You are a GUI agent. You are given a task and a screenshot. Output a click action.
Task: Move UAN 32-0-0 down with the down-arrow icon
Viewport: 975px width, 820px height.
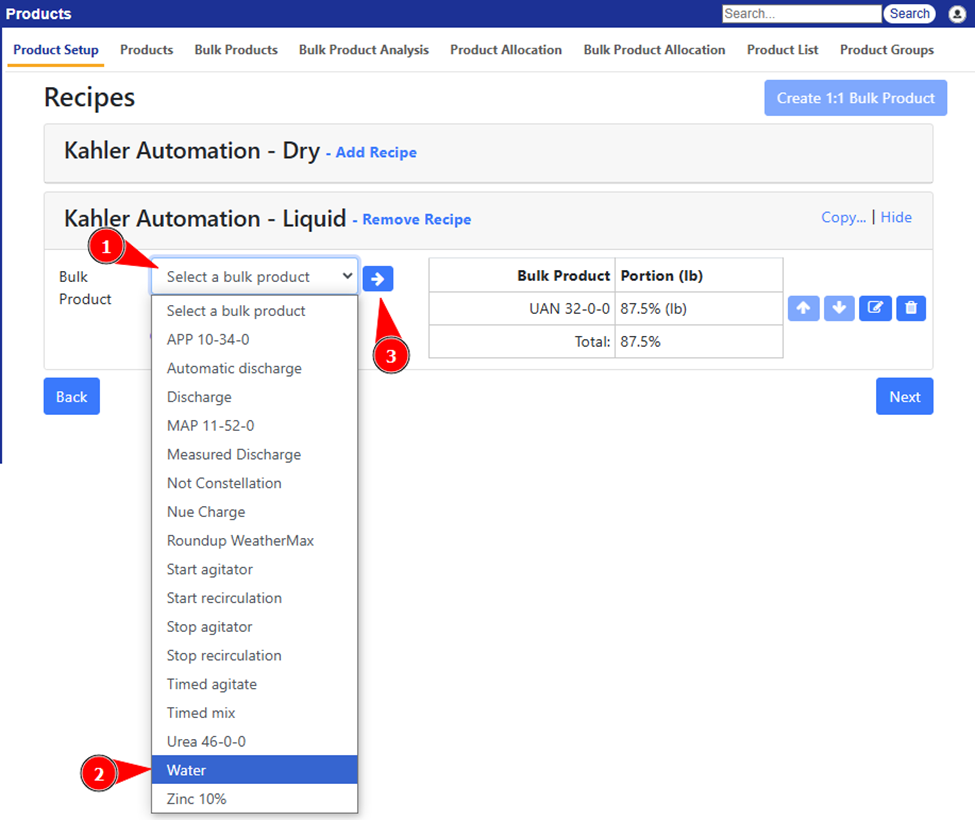839,308
